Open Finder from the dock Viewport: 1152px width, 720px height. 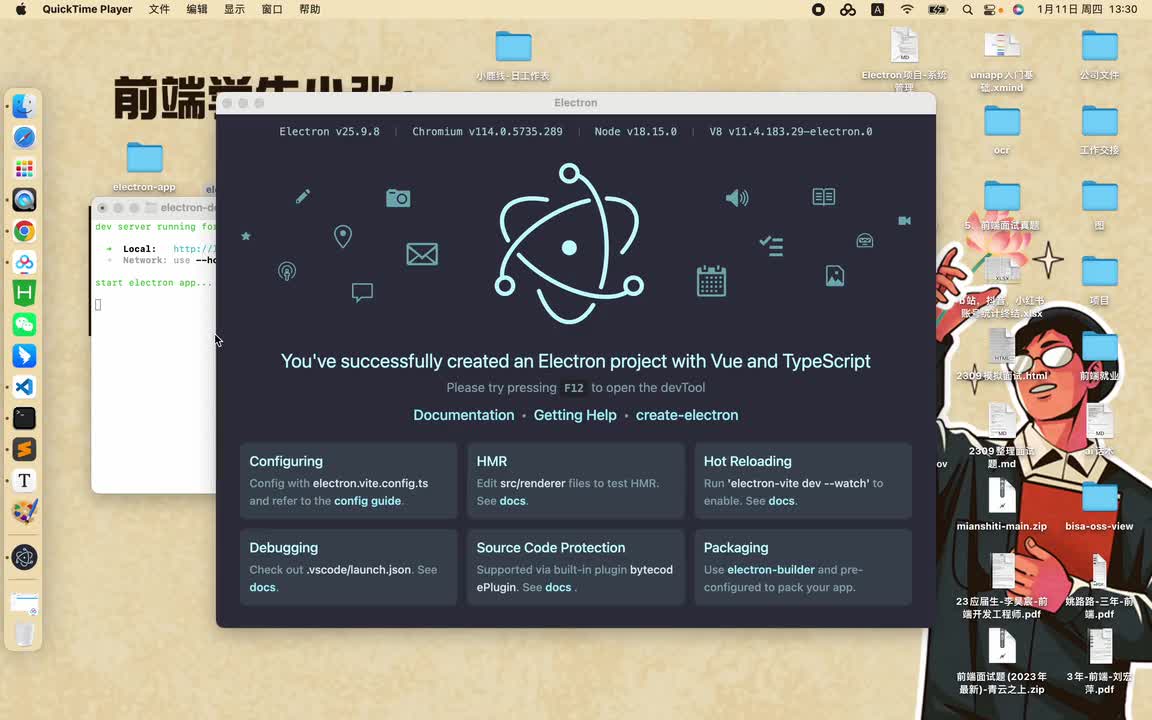(x=24, y=107)
